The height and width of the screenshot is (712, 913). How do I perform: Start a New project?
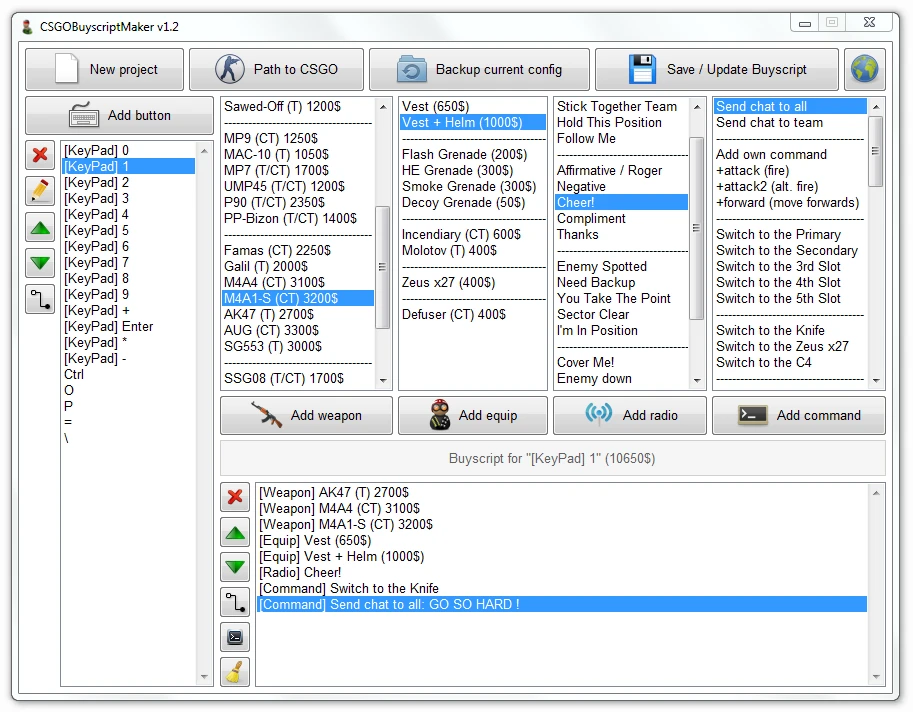(104, 68)
